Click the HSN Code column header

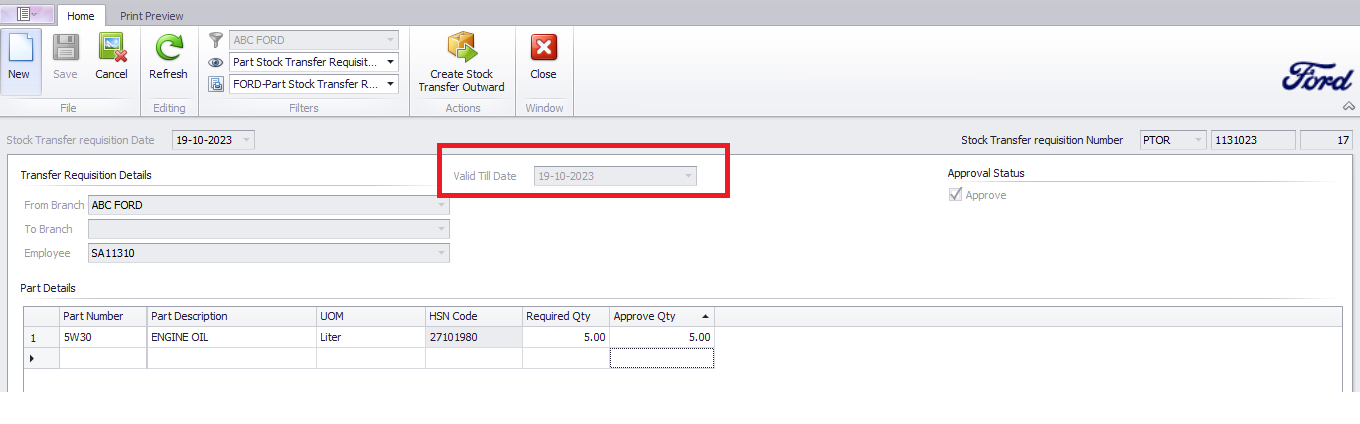pyautogui.click(x=474, y=316)
